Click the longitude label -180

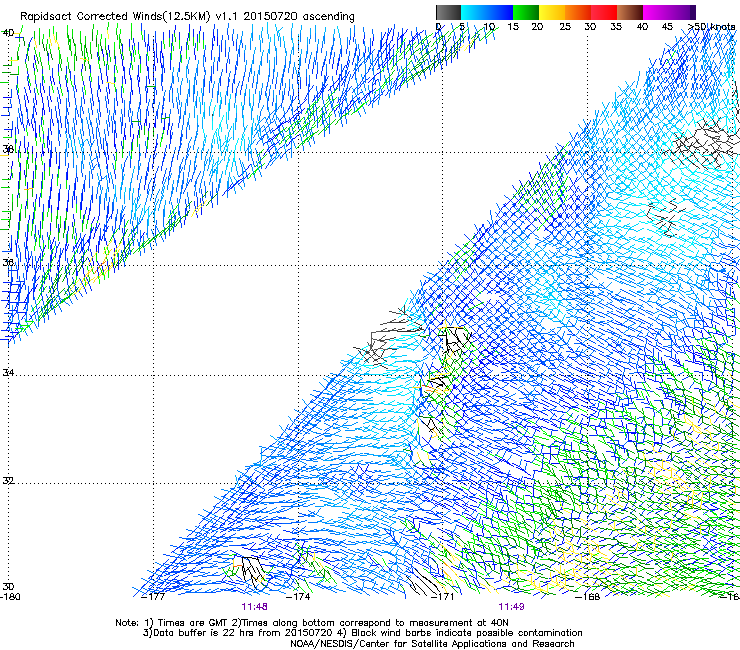pyautogui.click(x=10, y=597)
